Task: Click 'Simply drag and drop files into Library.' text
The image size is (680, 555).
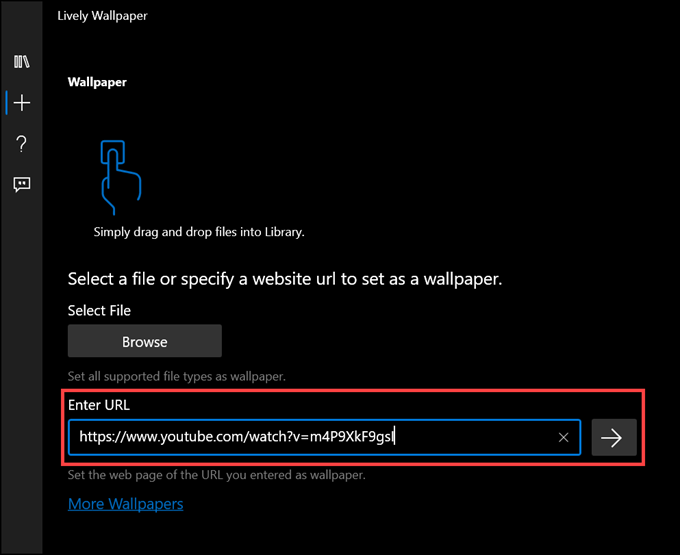Action: [x=199, y=232]
